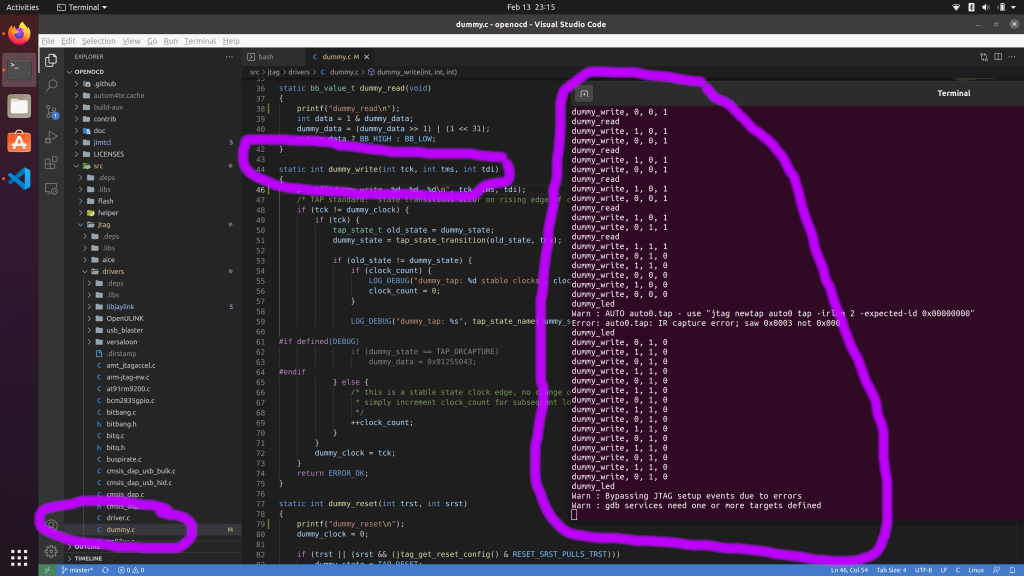Open the Remote Explorer view
Image resolution: width=1024 pixels, height=576 pixels.
pyautogui.click(x=51, y=189)
